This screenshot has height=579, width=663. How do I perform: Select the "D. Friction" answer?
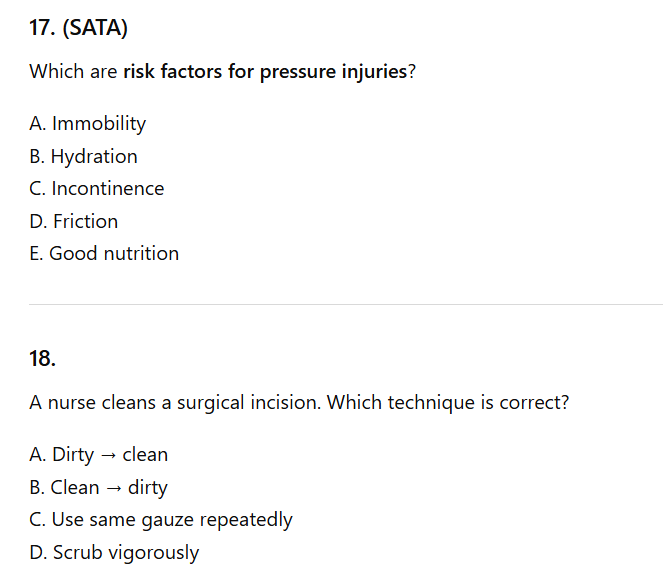[x=74, y=221]
